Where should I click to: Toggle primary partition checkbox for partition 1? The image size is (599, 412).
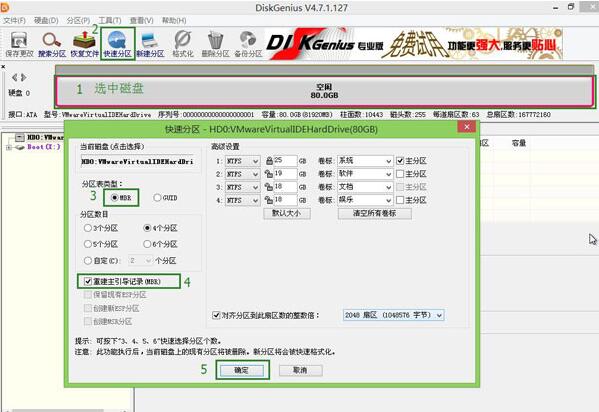pyautogui.click(x=400, y=161)
